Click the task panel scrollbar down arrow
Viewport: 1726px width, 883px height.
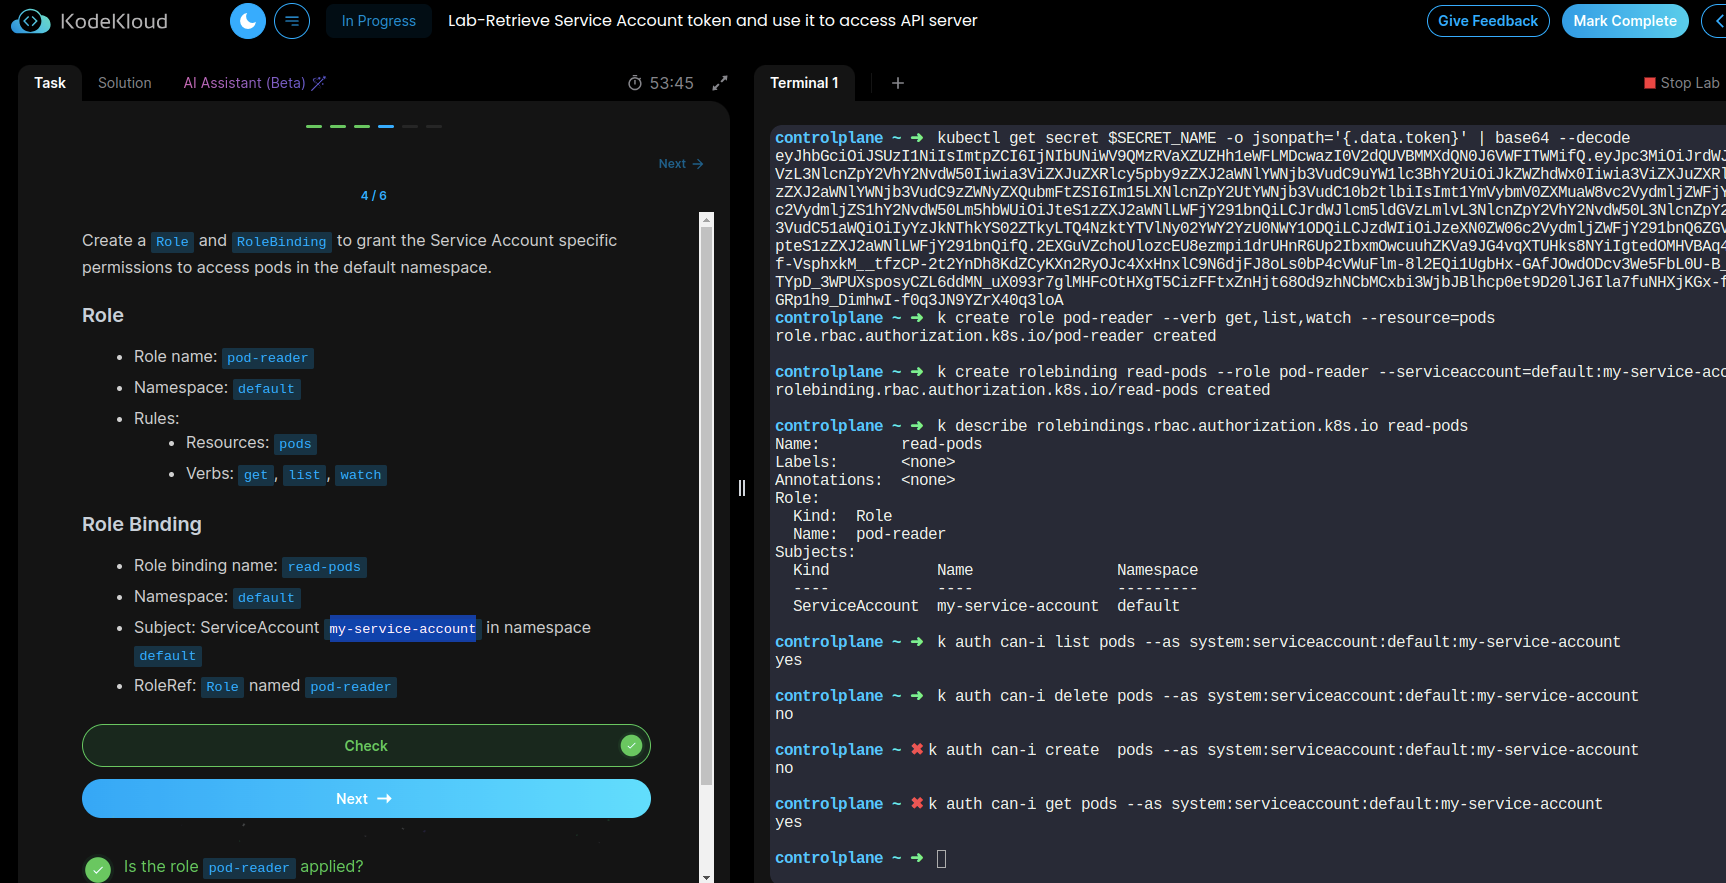click(x=706, y=876)
